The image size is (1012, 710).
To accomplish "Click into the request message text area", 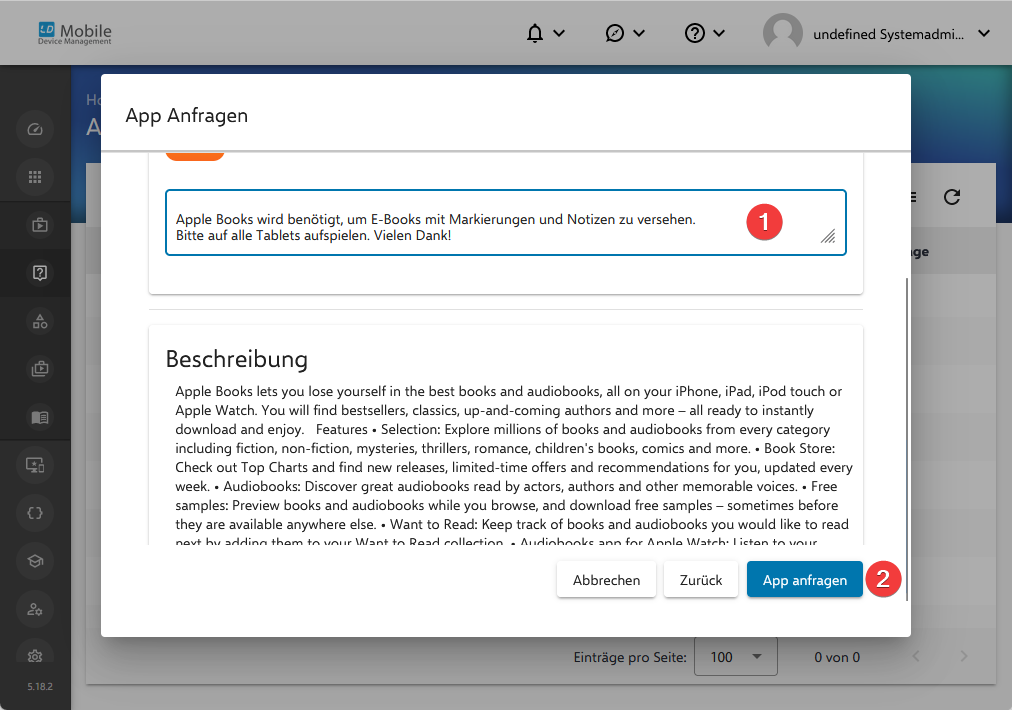I will pos(506,223).
